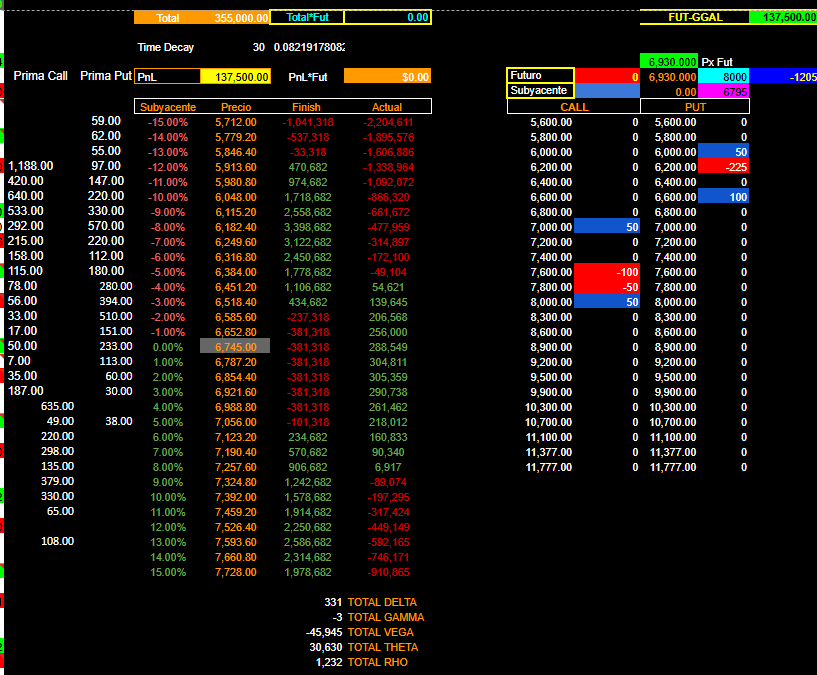Select the PUT 6,000.00 strike quantity 50
817x675 pixels.
coord(723,152)
